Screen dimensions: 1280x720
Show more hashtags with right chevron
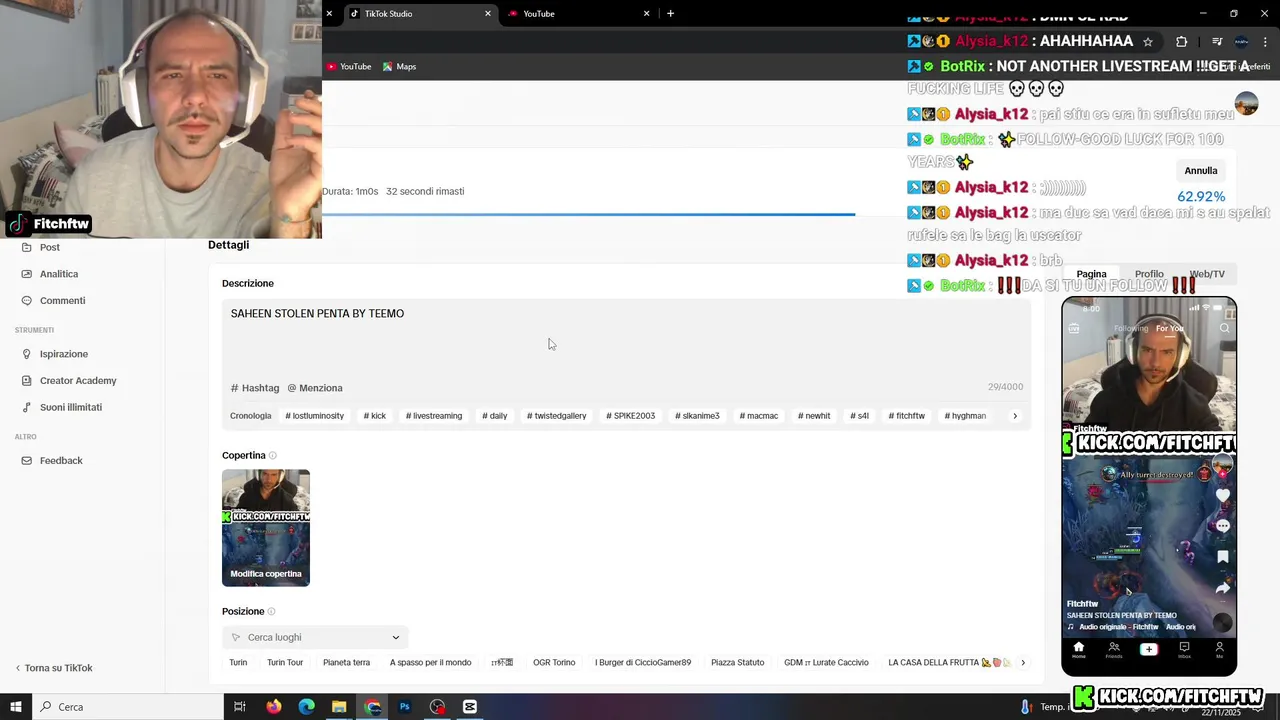point(1015,416)
